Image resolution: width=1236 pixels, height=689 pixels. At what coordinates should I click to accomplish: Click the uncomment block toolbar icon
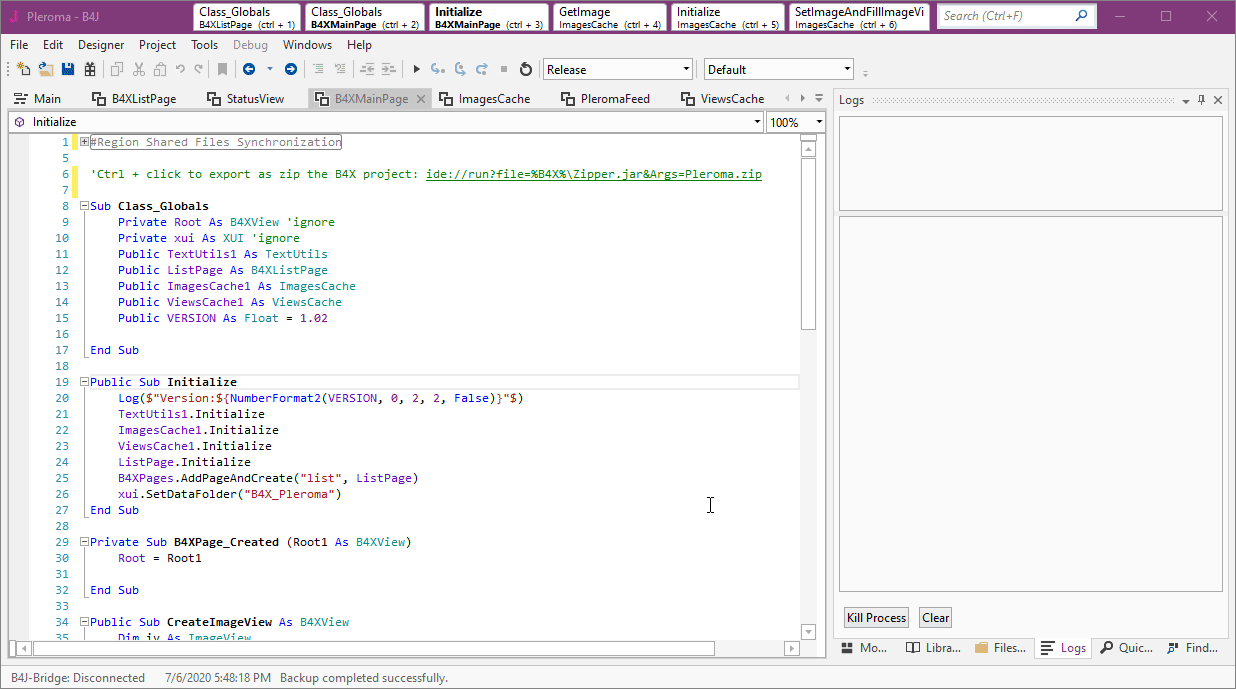point(340,69)
